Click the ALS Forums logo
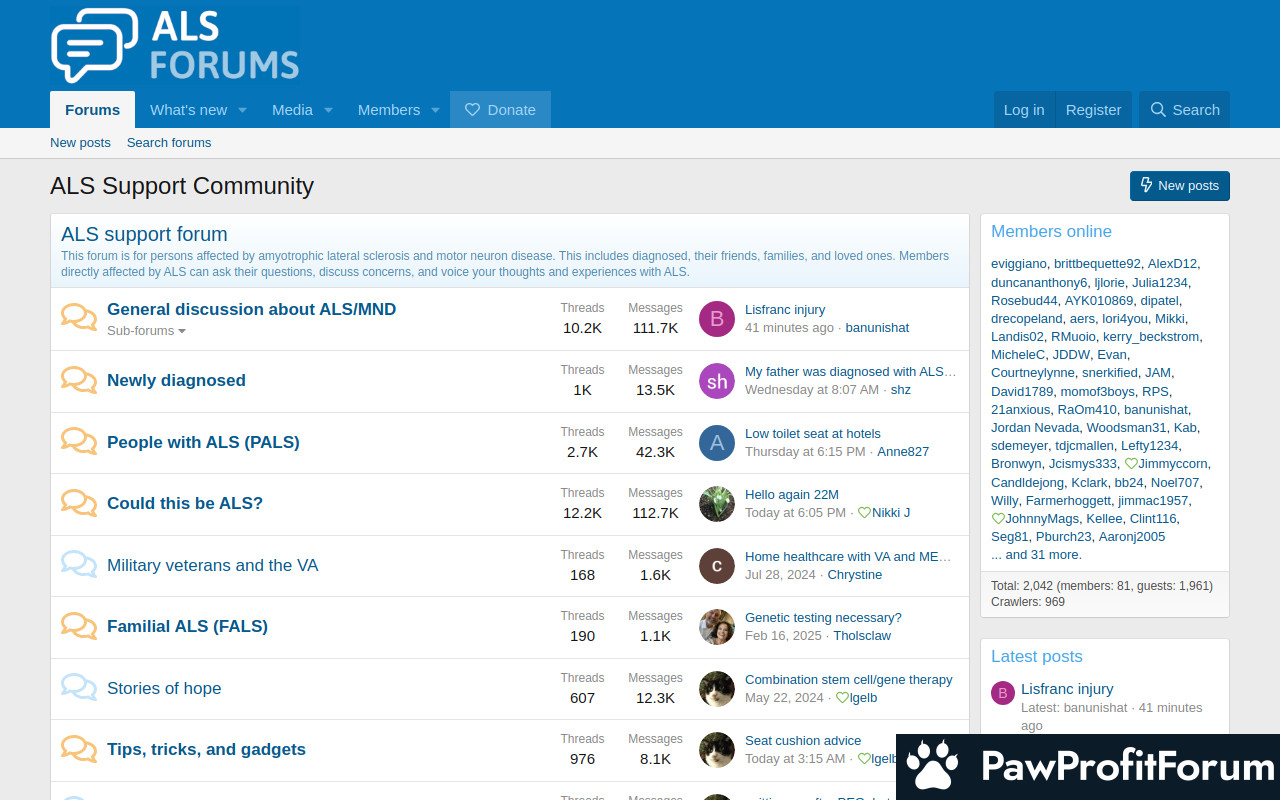This screenshot has width=1280, height=800. tap(175, 45)
